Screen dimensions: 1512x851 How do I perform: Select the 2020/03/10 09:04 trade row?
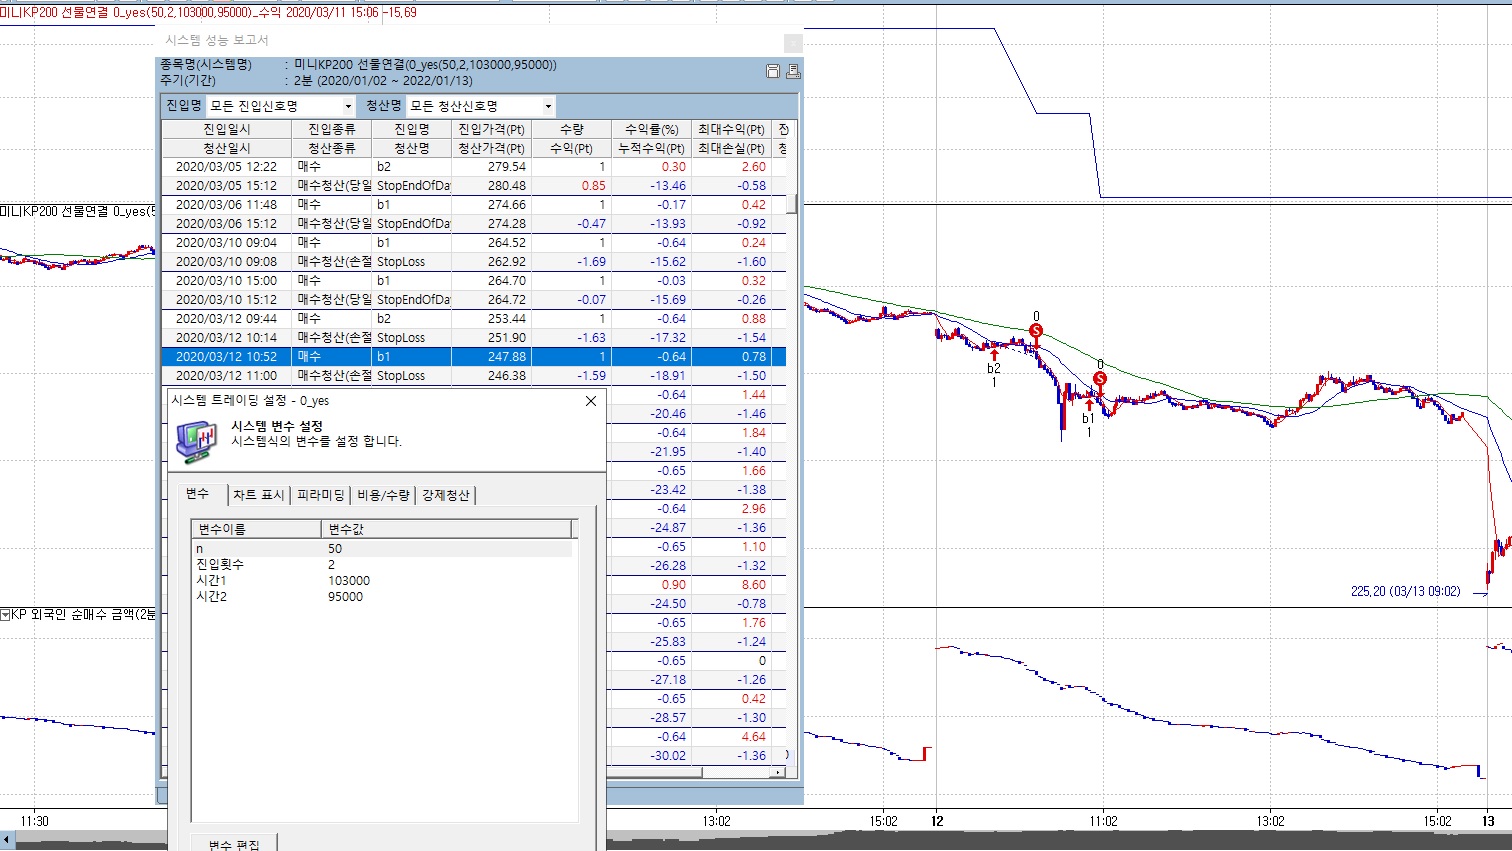[226, 243]
